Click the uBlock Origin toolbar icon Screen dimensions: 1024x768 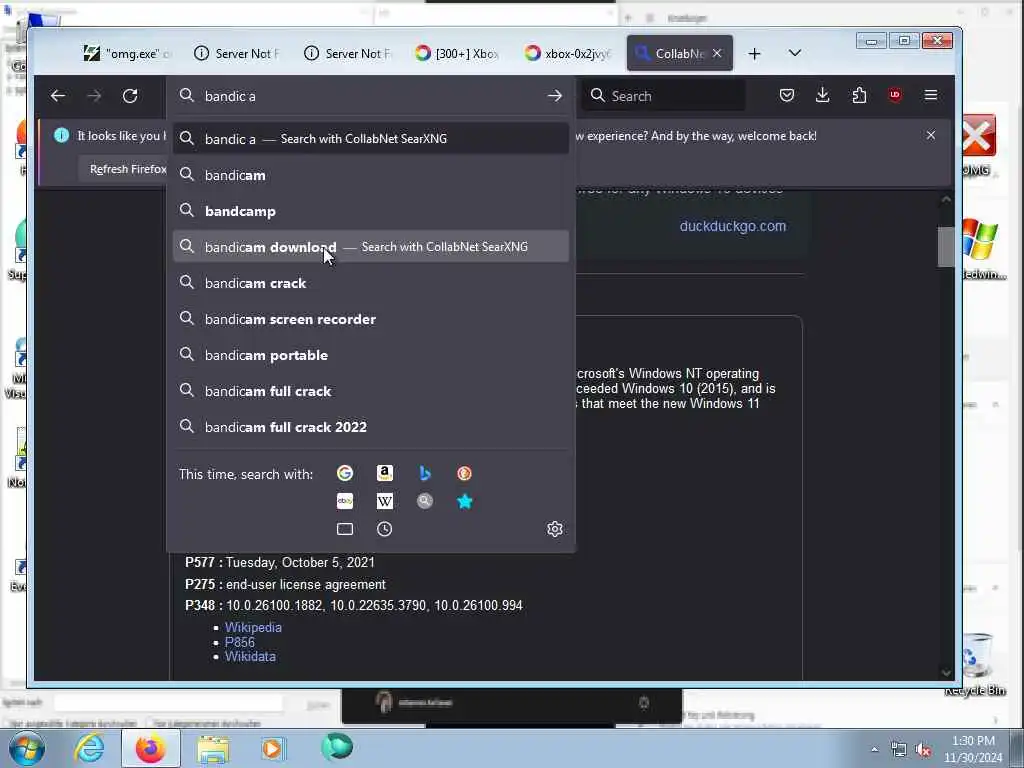(x=895, y=95)
